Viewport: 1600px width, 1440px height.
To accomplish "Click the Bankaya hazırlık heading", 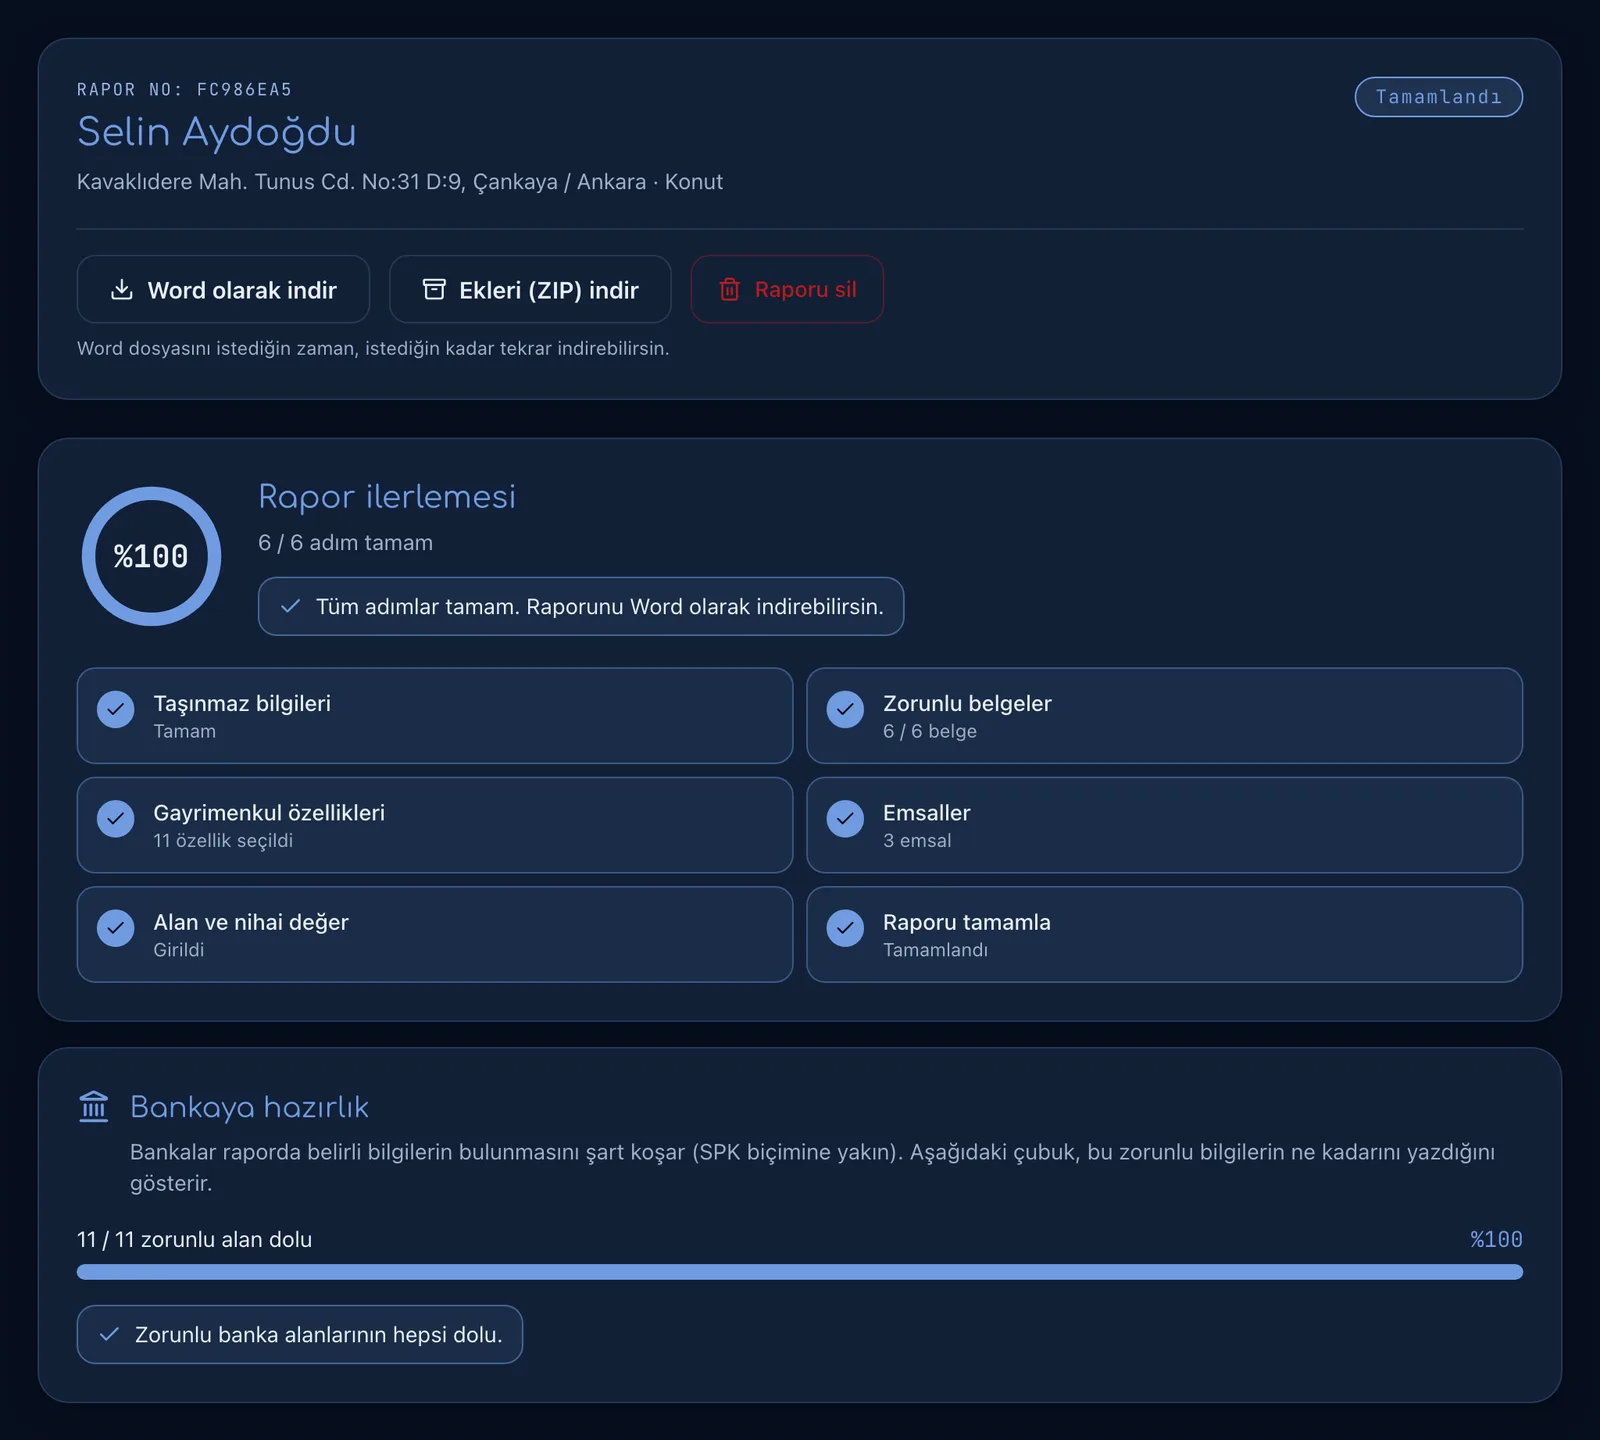I will [x=249, y=1108].
